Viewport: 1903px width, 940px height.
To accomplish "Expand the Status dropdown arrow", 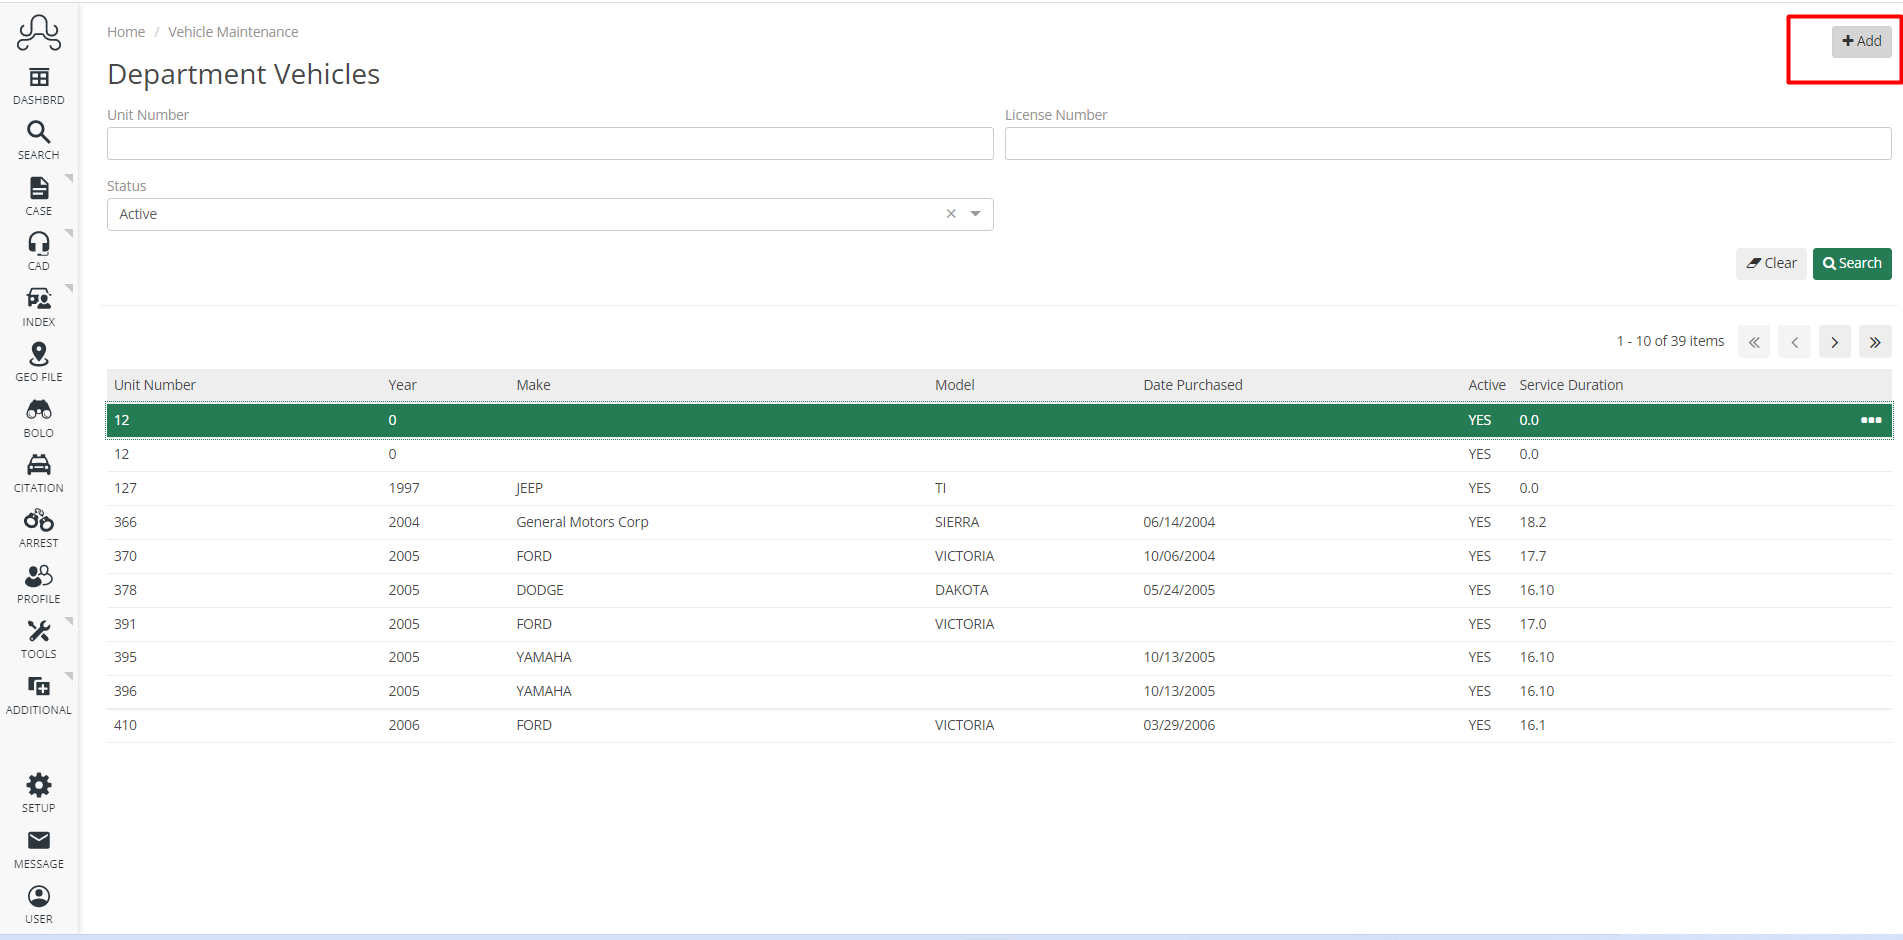I will [x=976, y=214].
